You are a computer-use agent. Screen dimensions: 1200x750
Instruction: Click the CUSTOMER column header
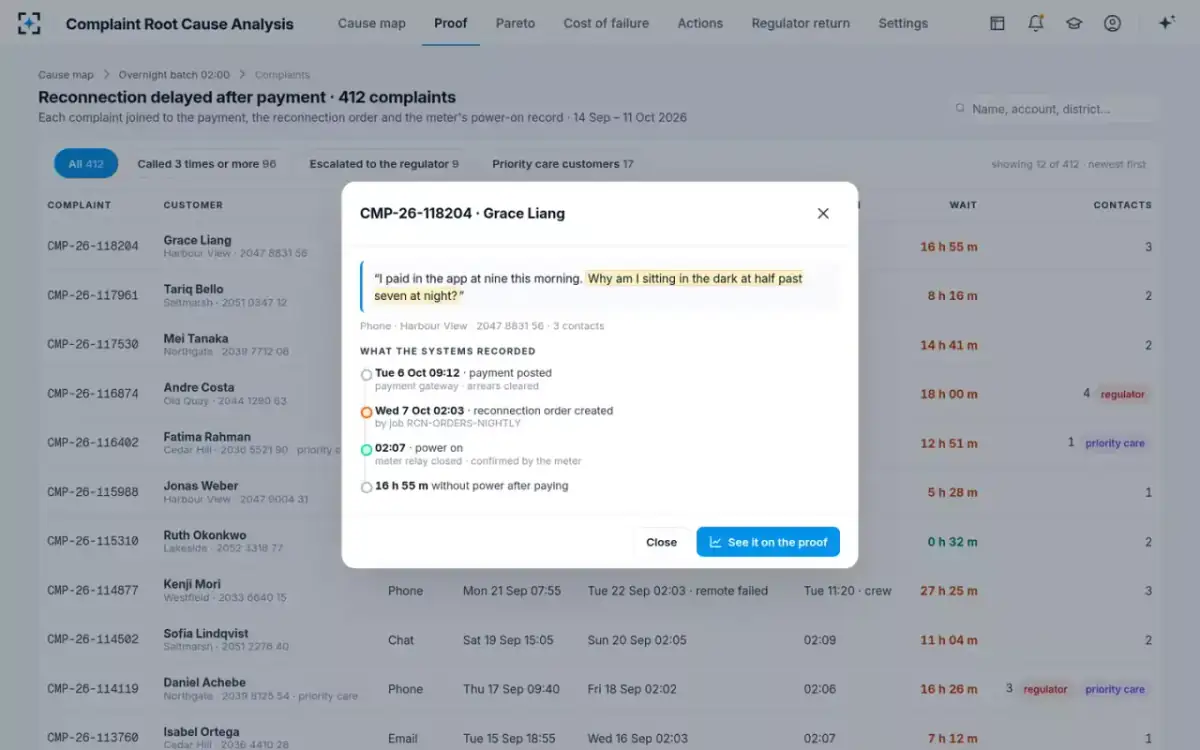click(x=193, y=205)
